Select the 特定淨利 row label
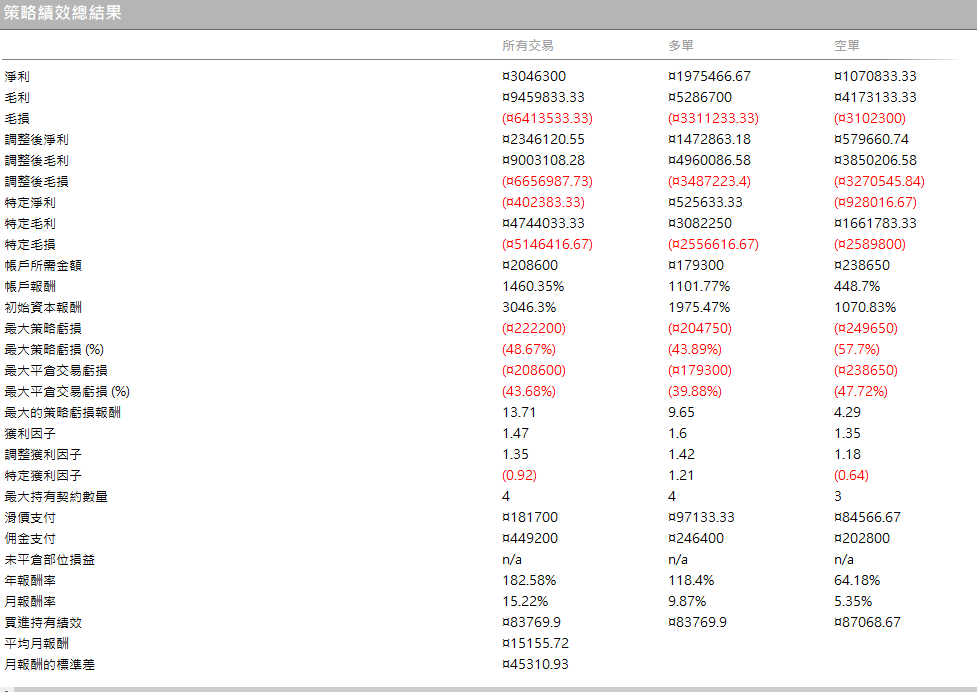Viewport: 977px width, 692px height. coord(30,202)
